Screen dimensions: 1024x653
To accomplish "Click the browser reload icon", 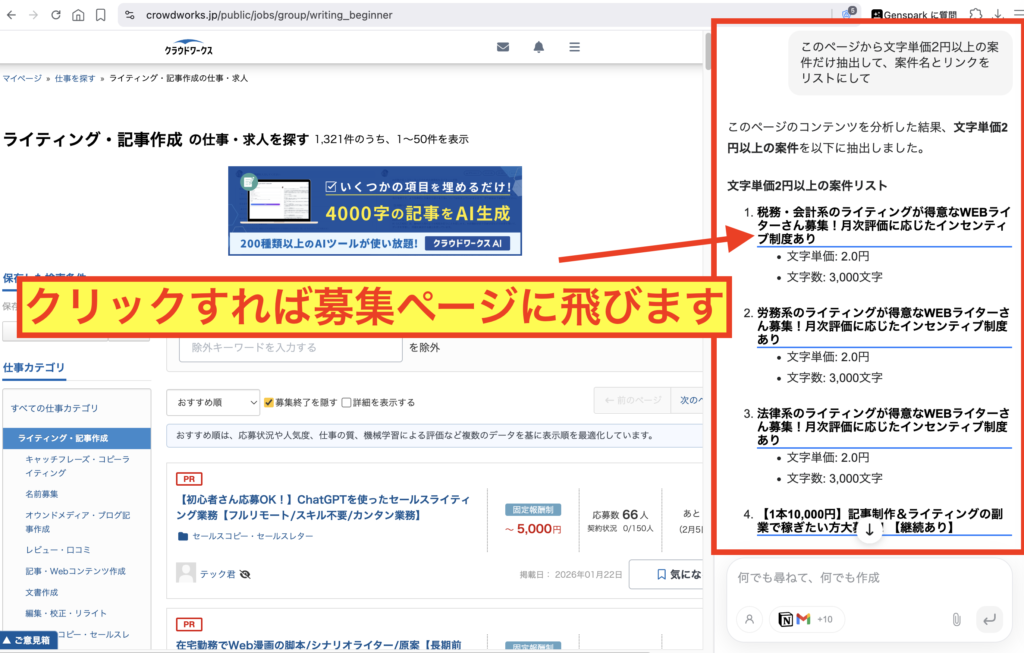I will [x=56, y=15].
